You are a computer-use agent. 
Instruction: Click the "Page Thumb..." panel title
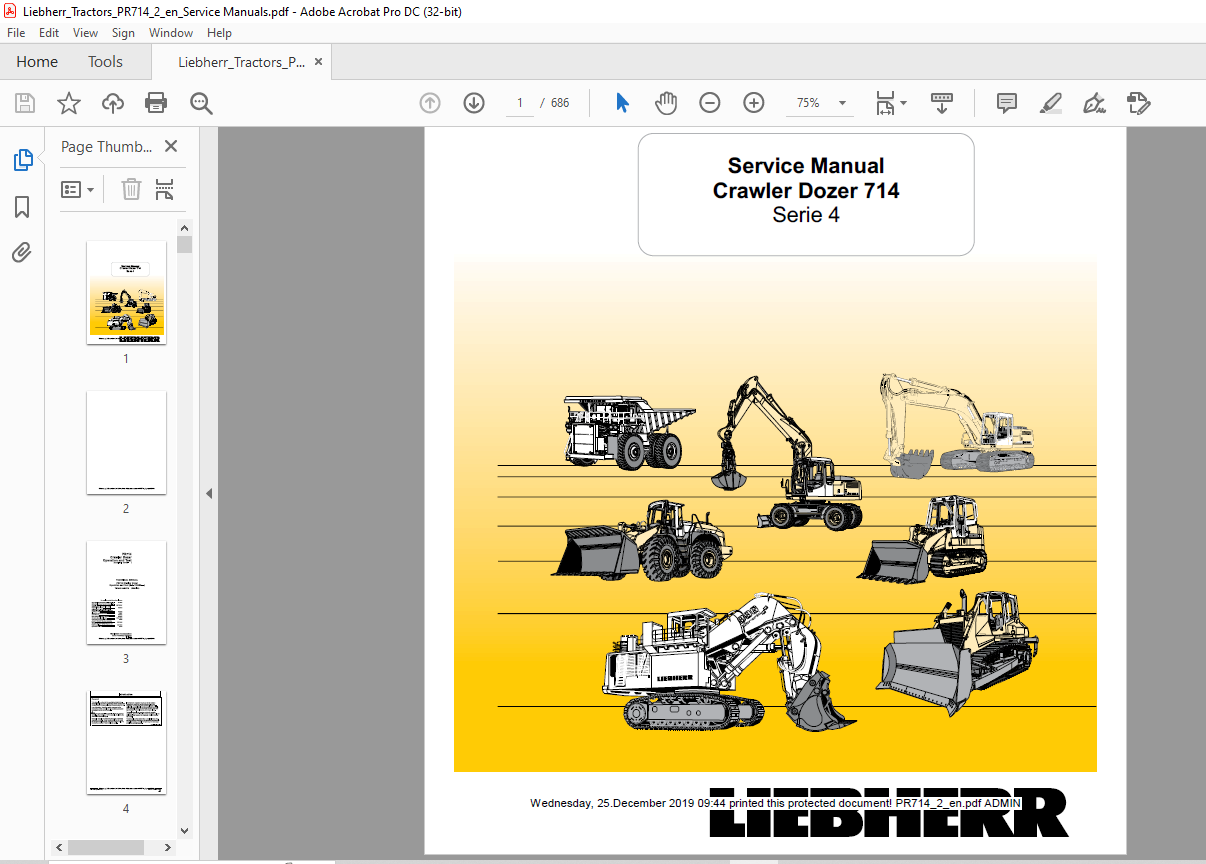[107, 147]
